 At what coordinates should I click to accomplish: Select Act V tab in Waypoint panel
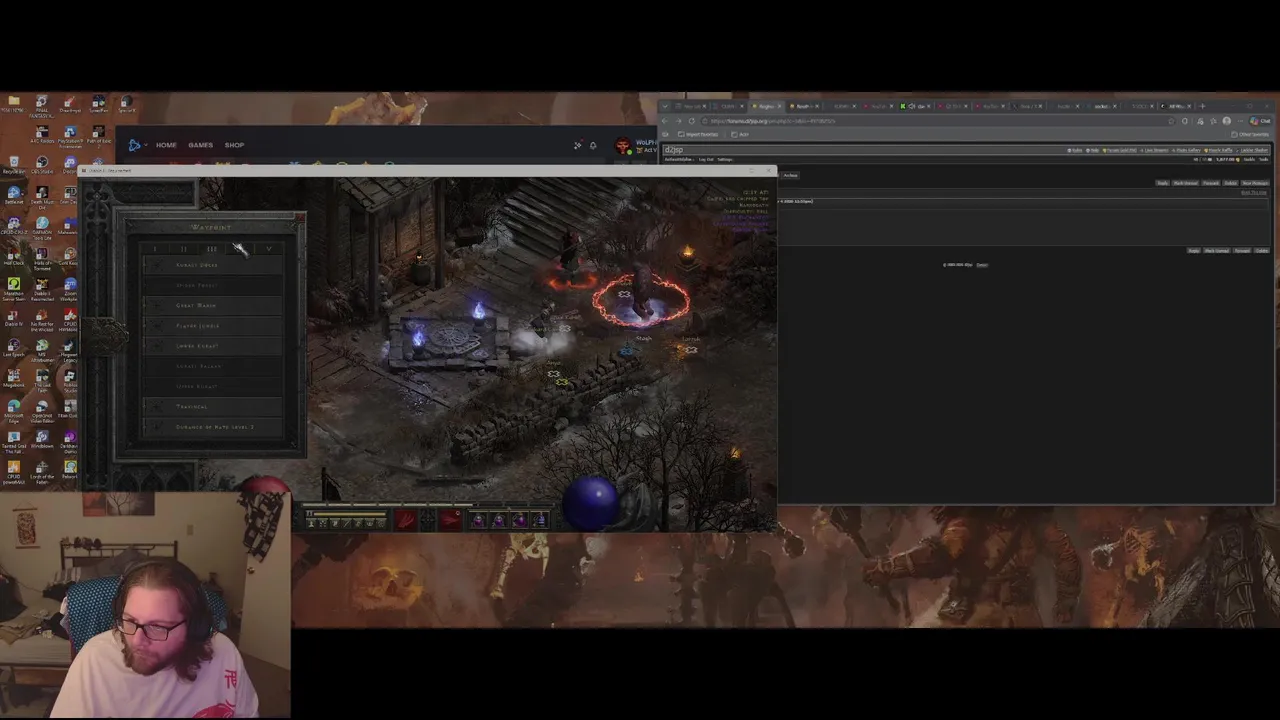[x=269, y=248]
